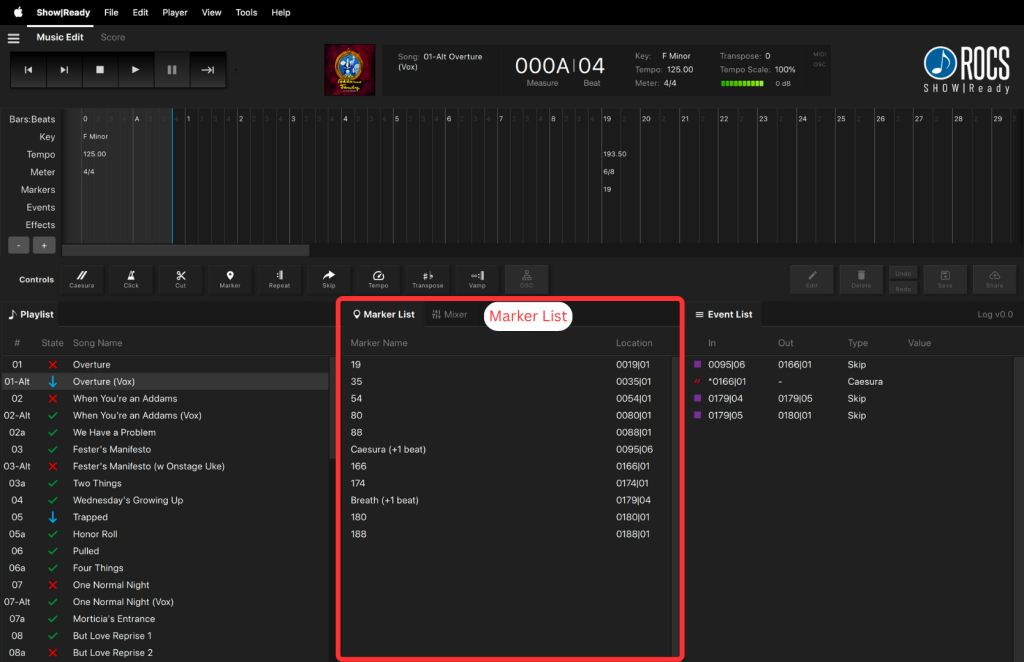The width and height of the screenshot is (1024, 662).
Task: Toggle the Click metronome control
Action: point(131,279)
